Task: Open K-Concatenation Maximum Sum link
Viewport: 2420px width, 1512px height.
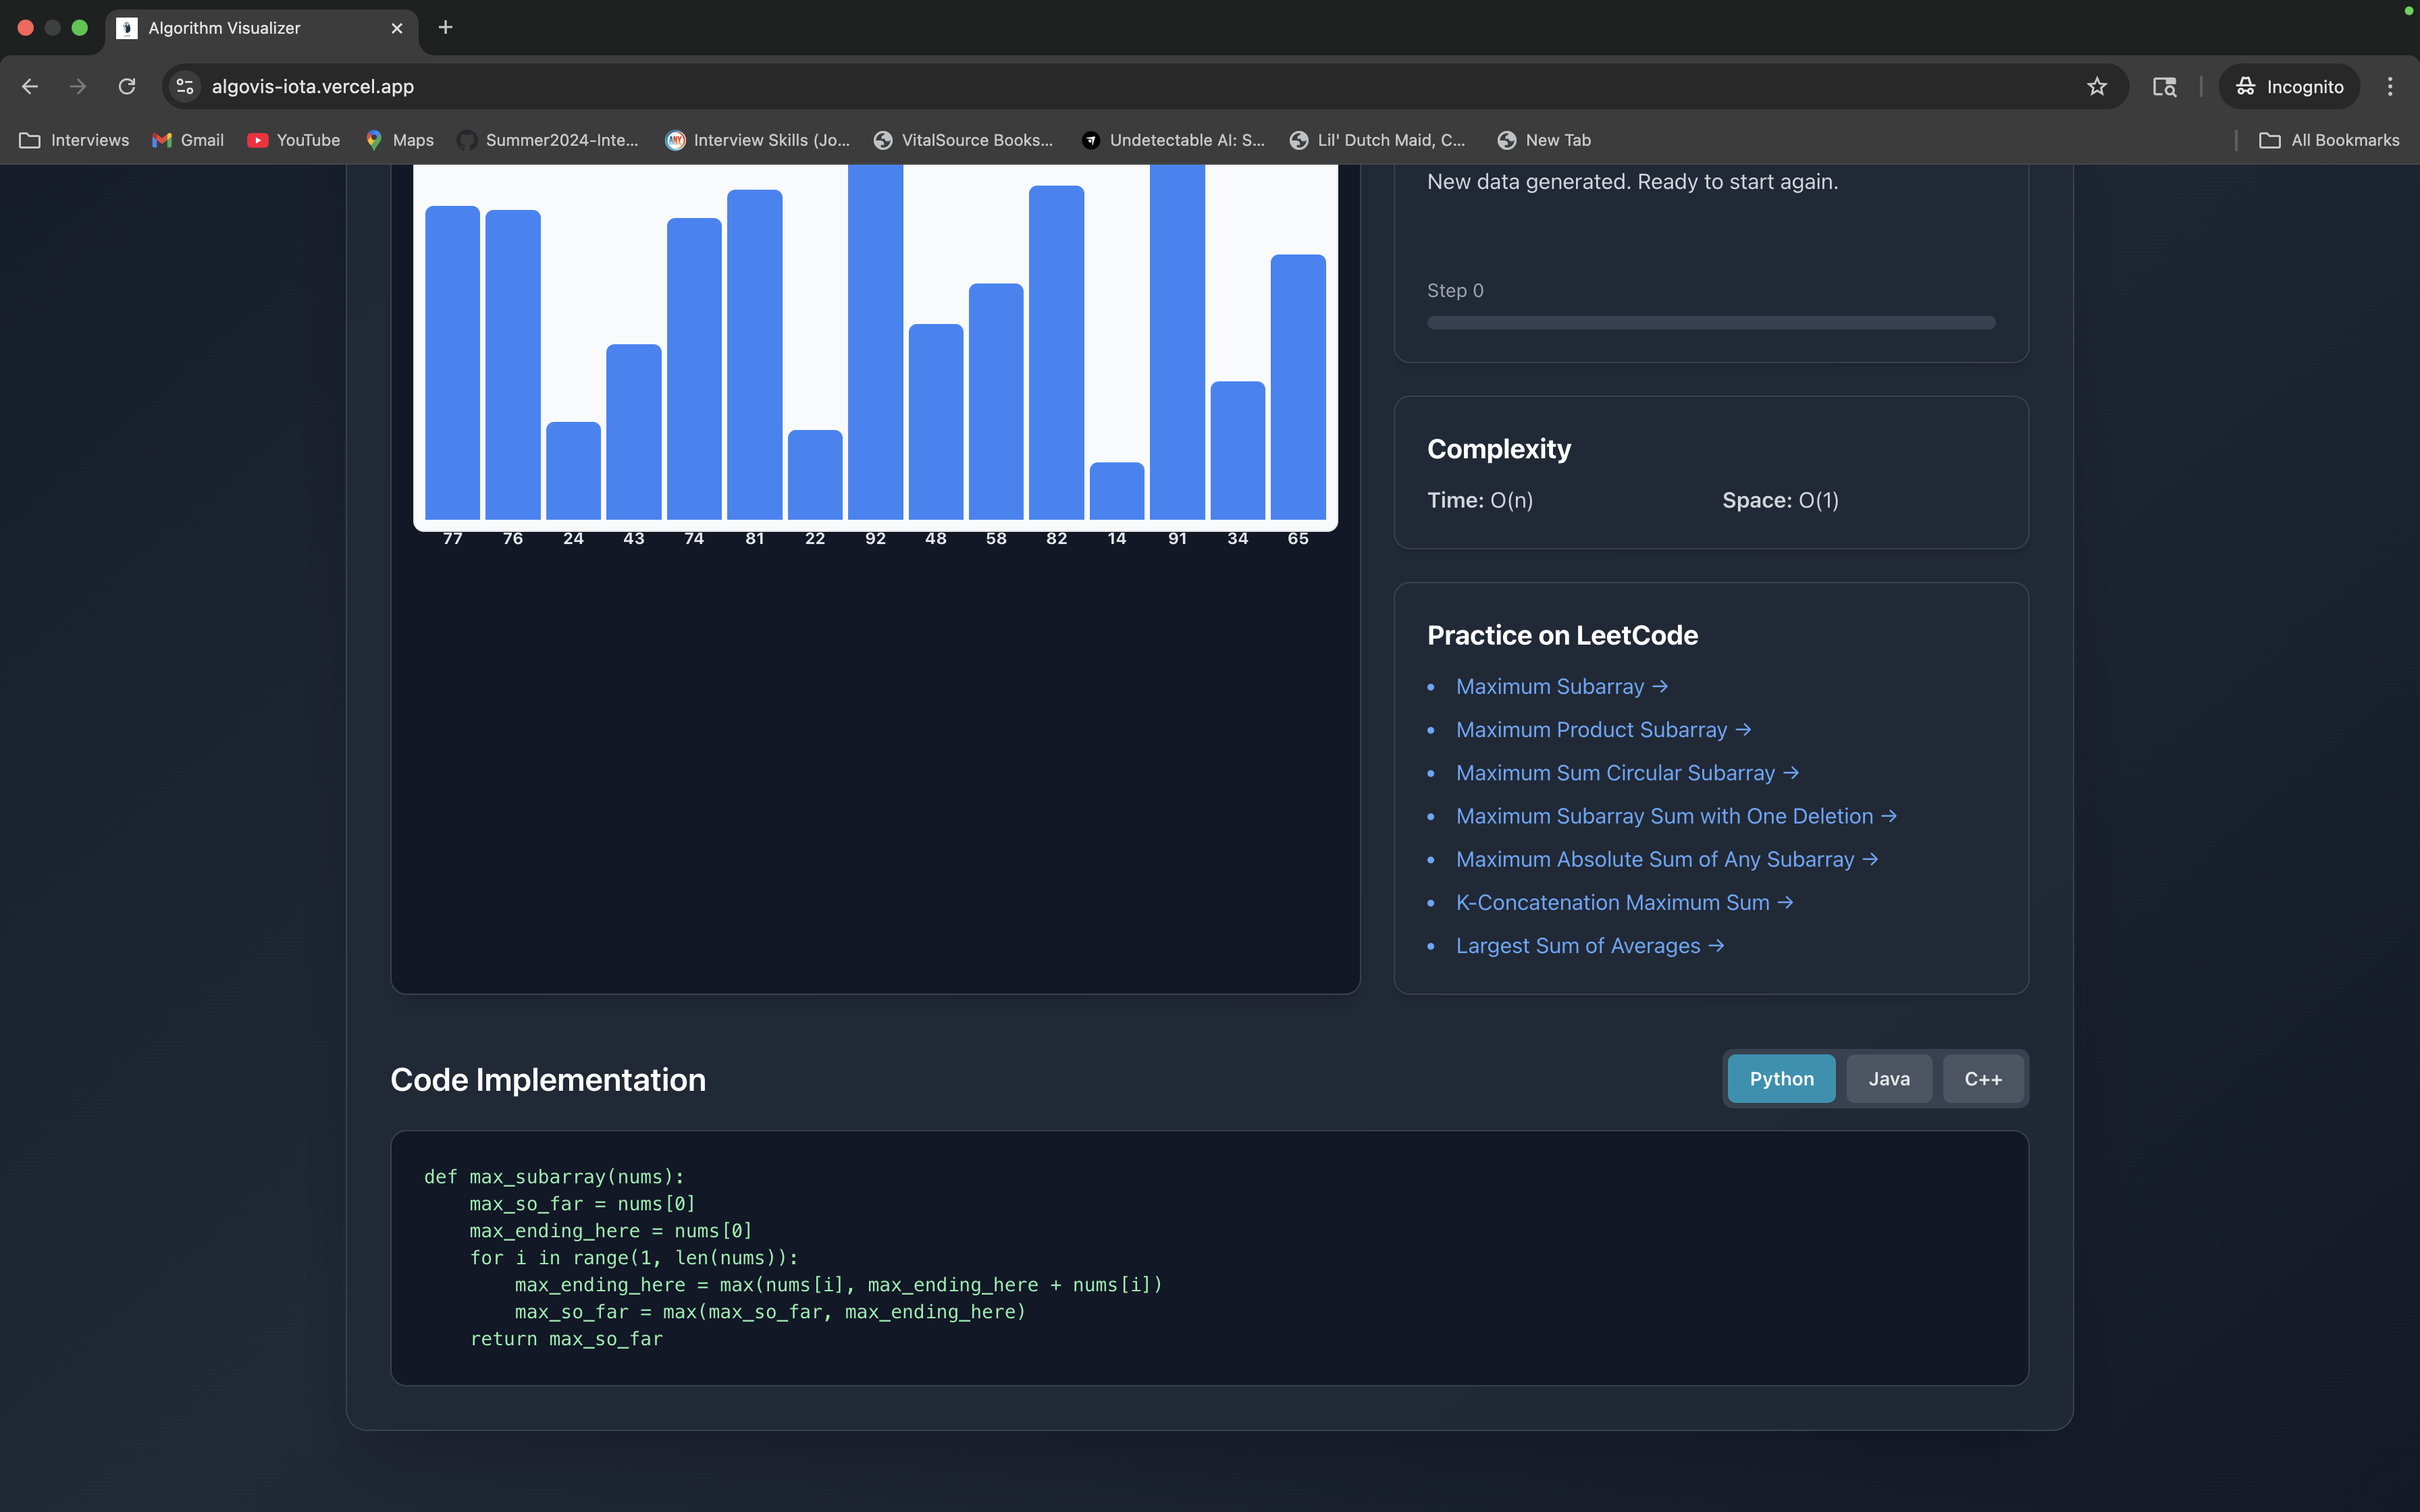Action: tap(1624, 902)
